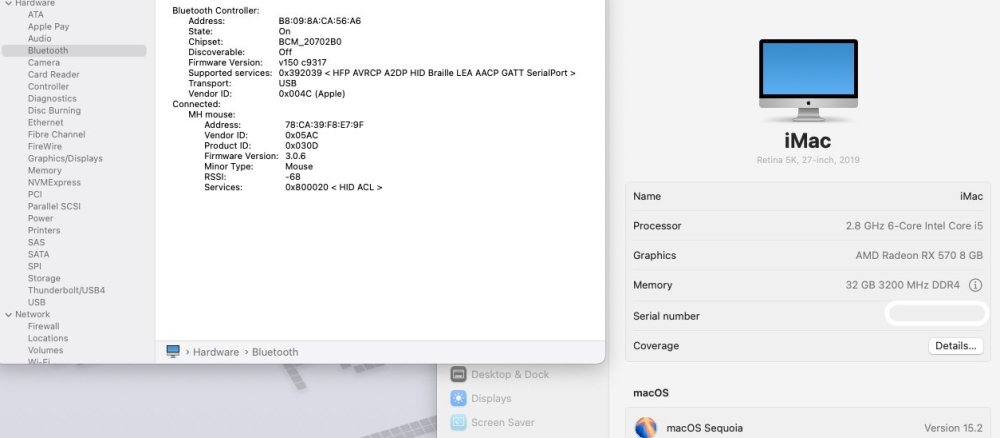Open the Displays settings icon
Viewport: 1000px width, 438px height.
(459, 398)
